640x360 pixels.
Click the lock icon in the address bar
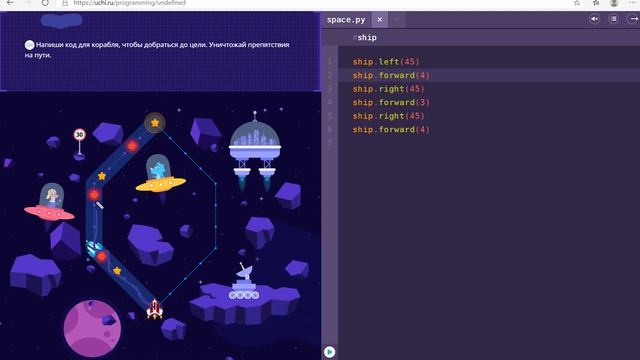(64, 3)
